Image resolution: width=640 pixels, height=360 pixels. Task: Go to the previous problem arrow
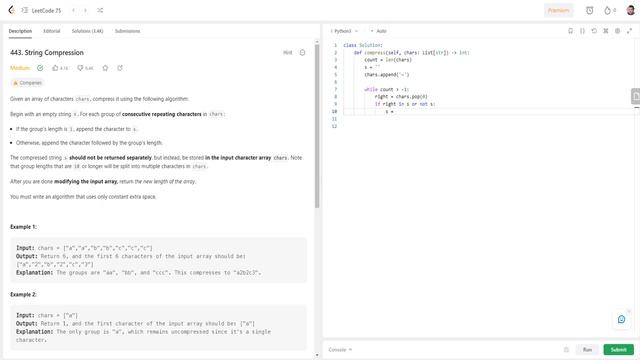click(x=73, y=10)
